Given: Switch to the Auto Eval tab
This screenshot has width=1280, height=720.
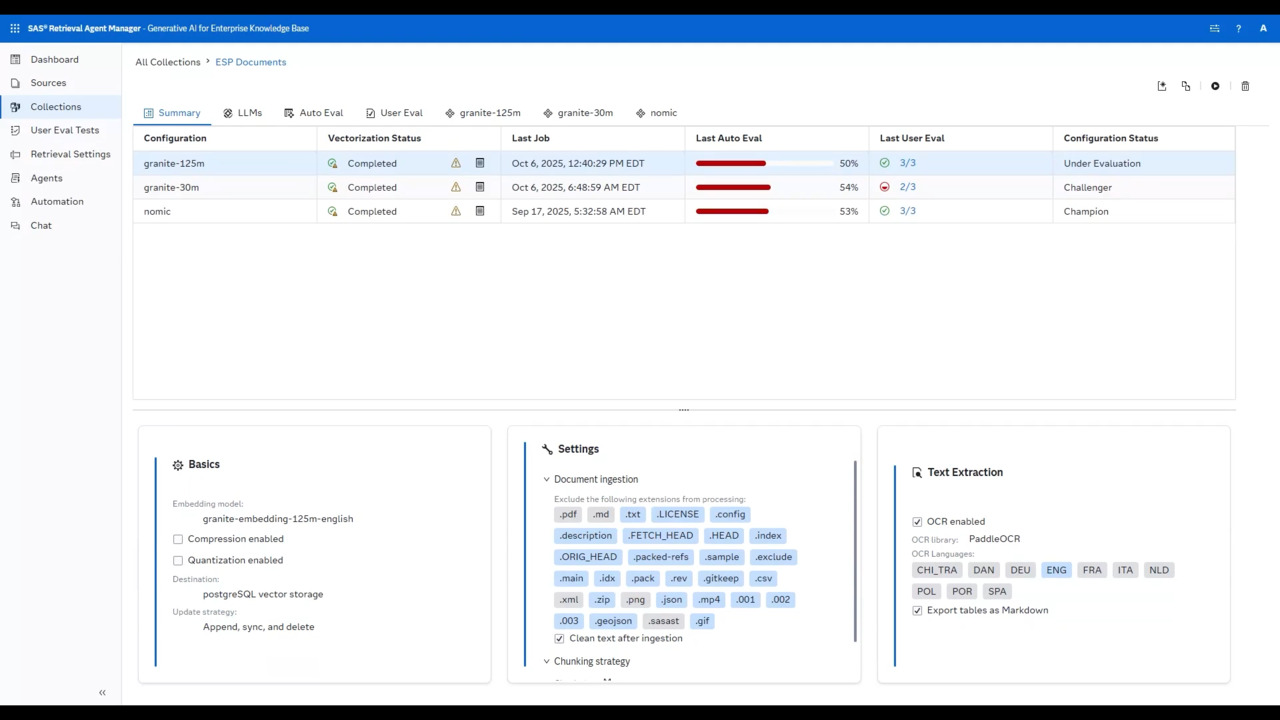Looking at the screenshot, I should tap(313, 113).
